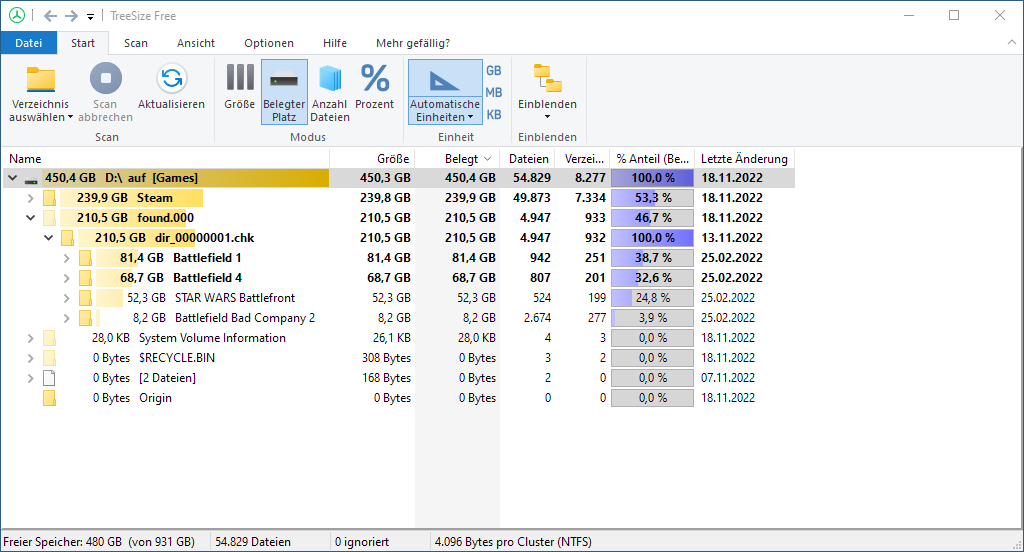The image size is (1024, 552).
Task: Switch to the Start ribbon tab
Action: (x=83, y=43)
